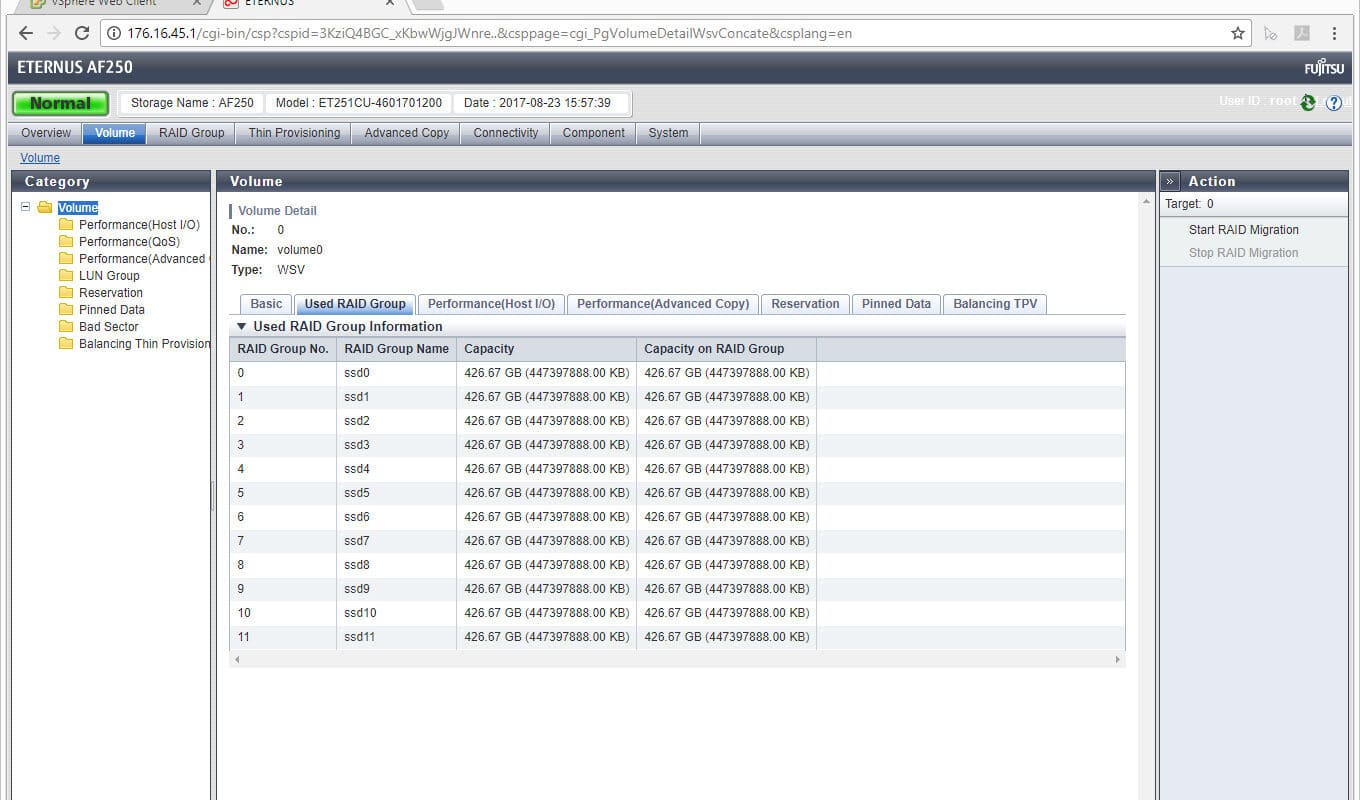
Task: Switch to the Balancing TPV tab
Action: point(995,304)
